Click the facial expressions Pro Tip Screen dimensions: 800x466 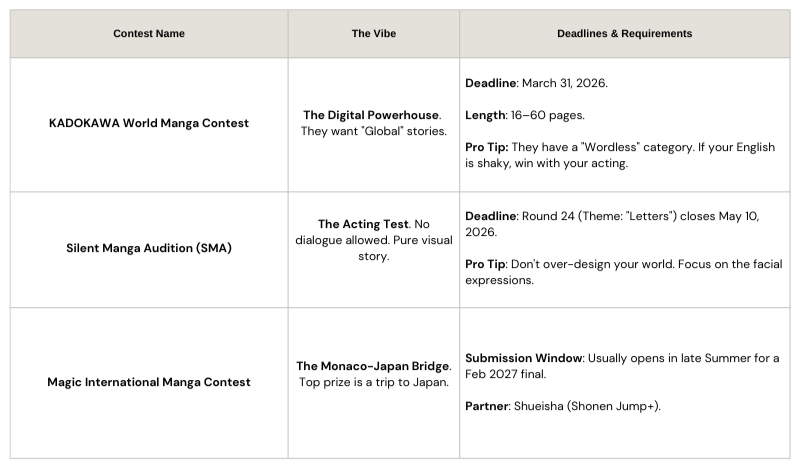tap(623, 272)
